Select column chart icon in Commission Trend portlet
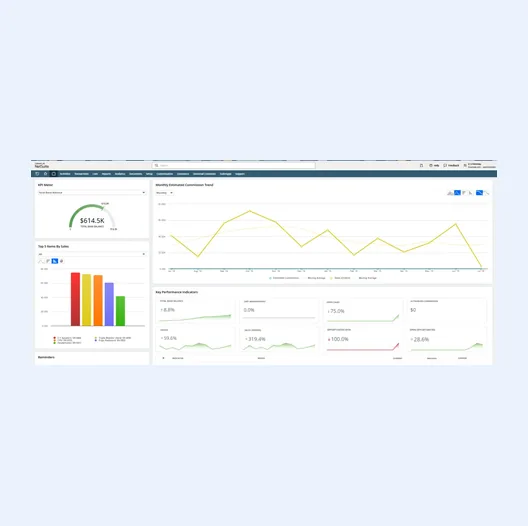Image resolution: width=528 pixels, height=526 pixels. [x=470, y=193]
